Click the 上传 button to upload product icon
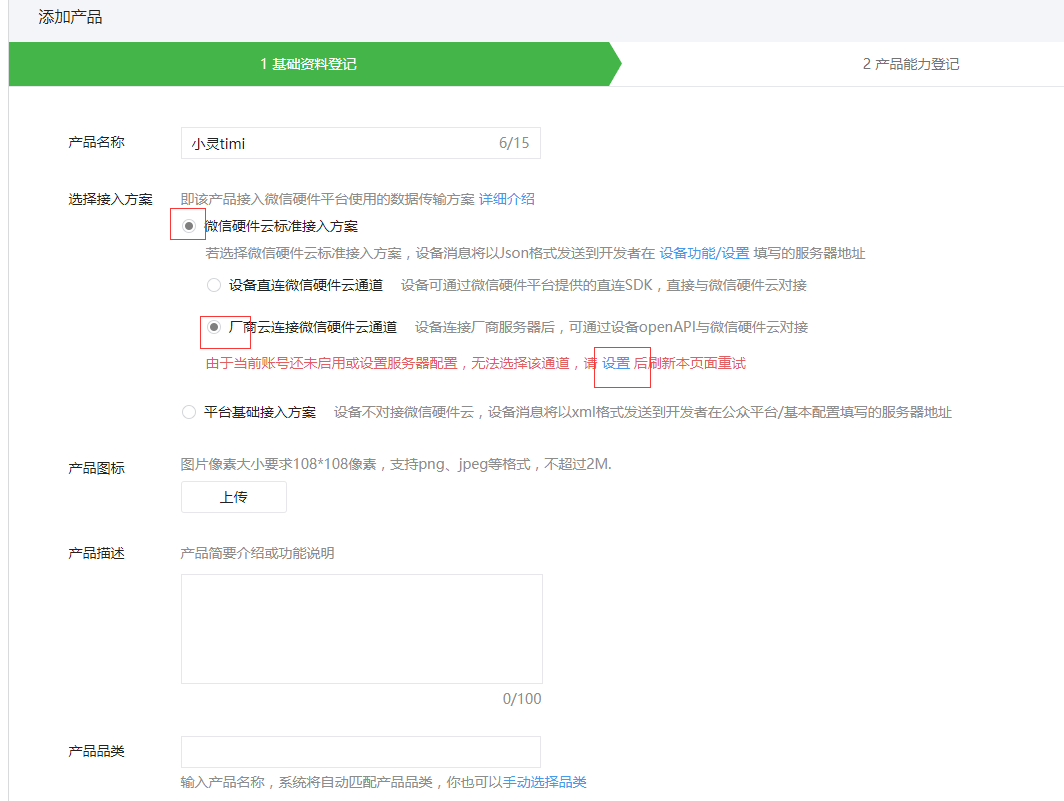Screen dimensions: 1064x801 [233, 496]
